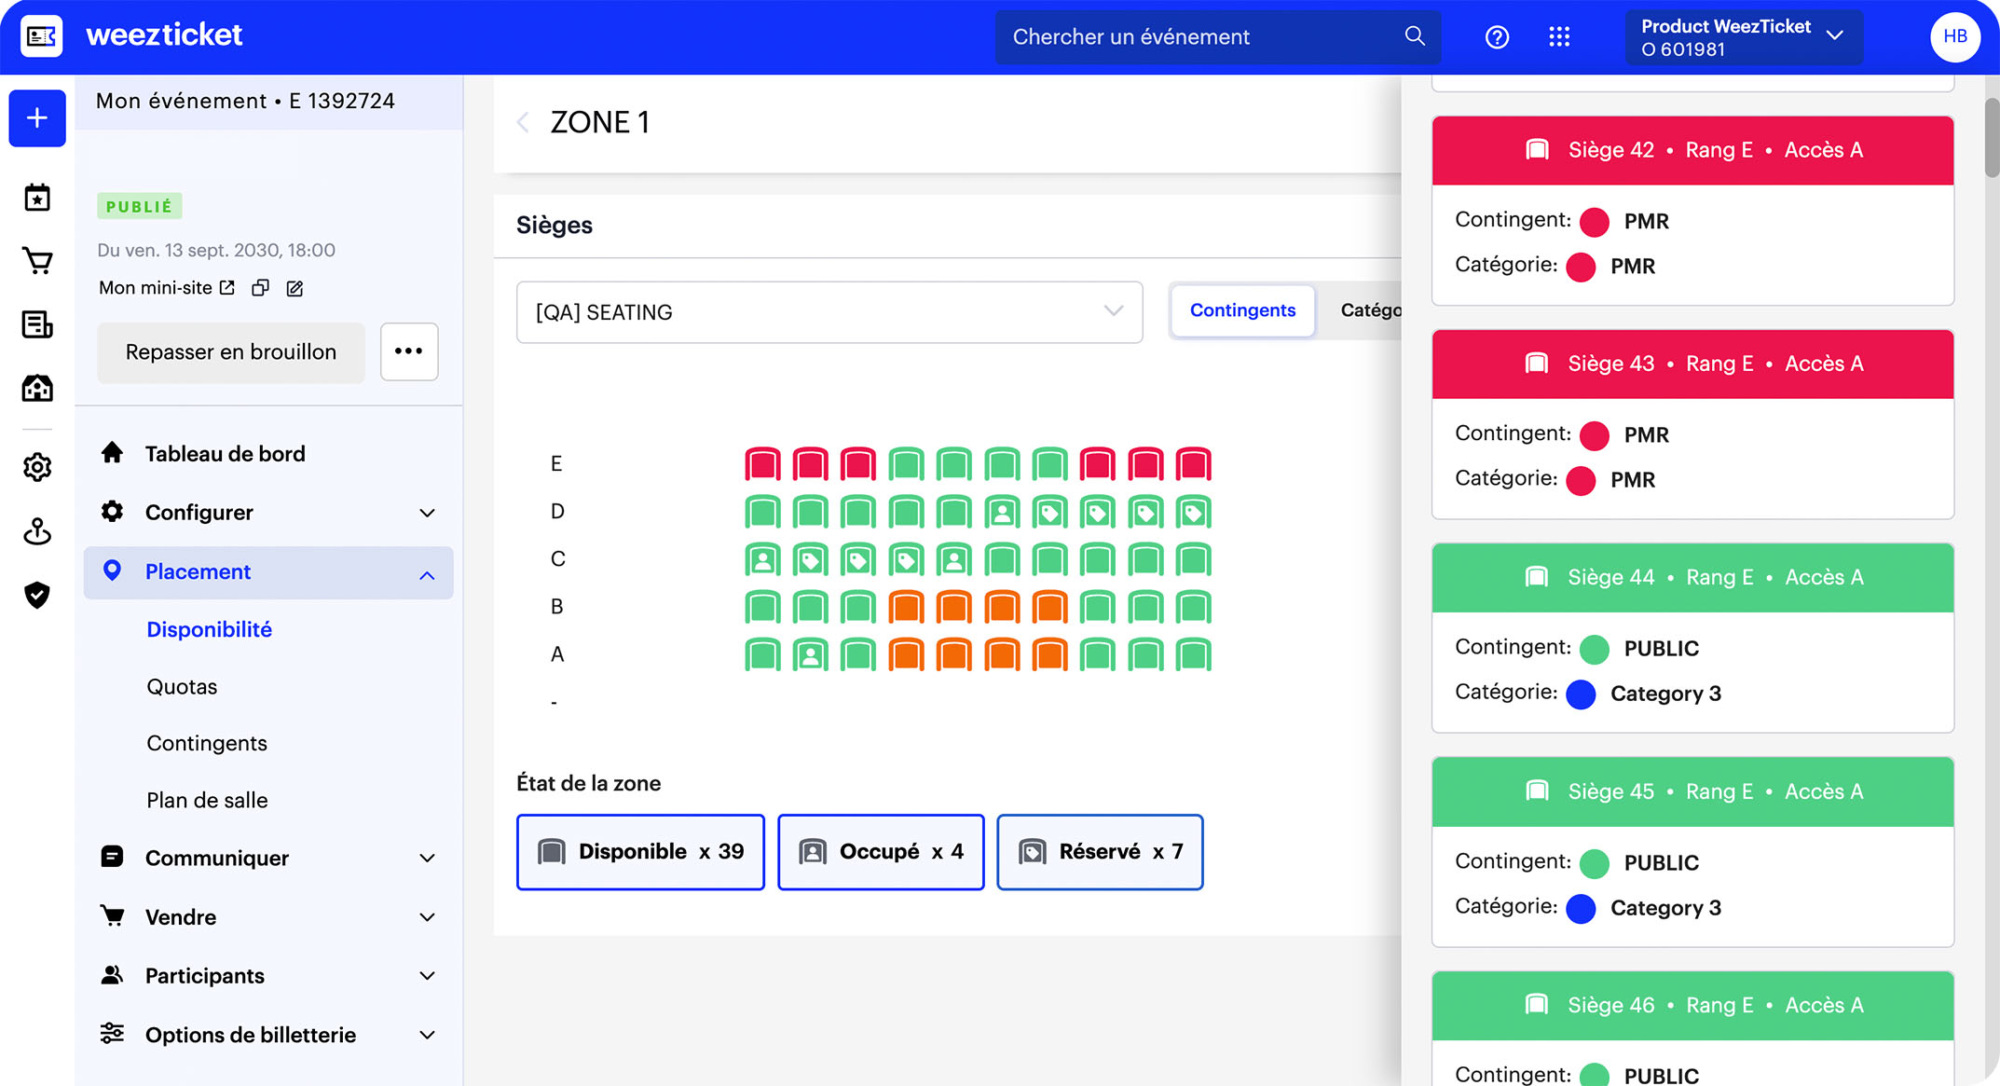Toggle the Réservé x 7 seat filter
Screen dimensions: 2000x1086
tap(1099, 852)
